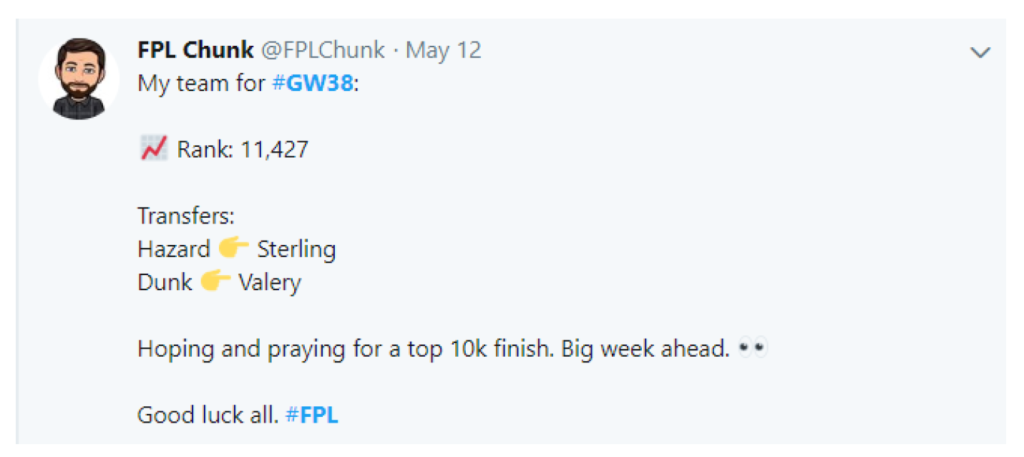Click the FPL Chunk display name
The height and width of the screenshot is (457, 1024).
pos(196,50)
